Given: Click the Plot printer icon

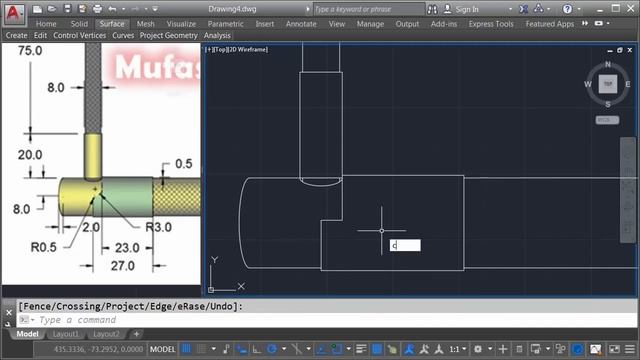Looking at the screenshot, I should [97, 9].
